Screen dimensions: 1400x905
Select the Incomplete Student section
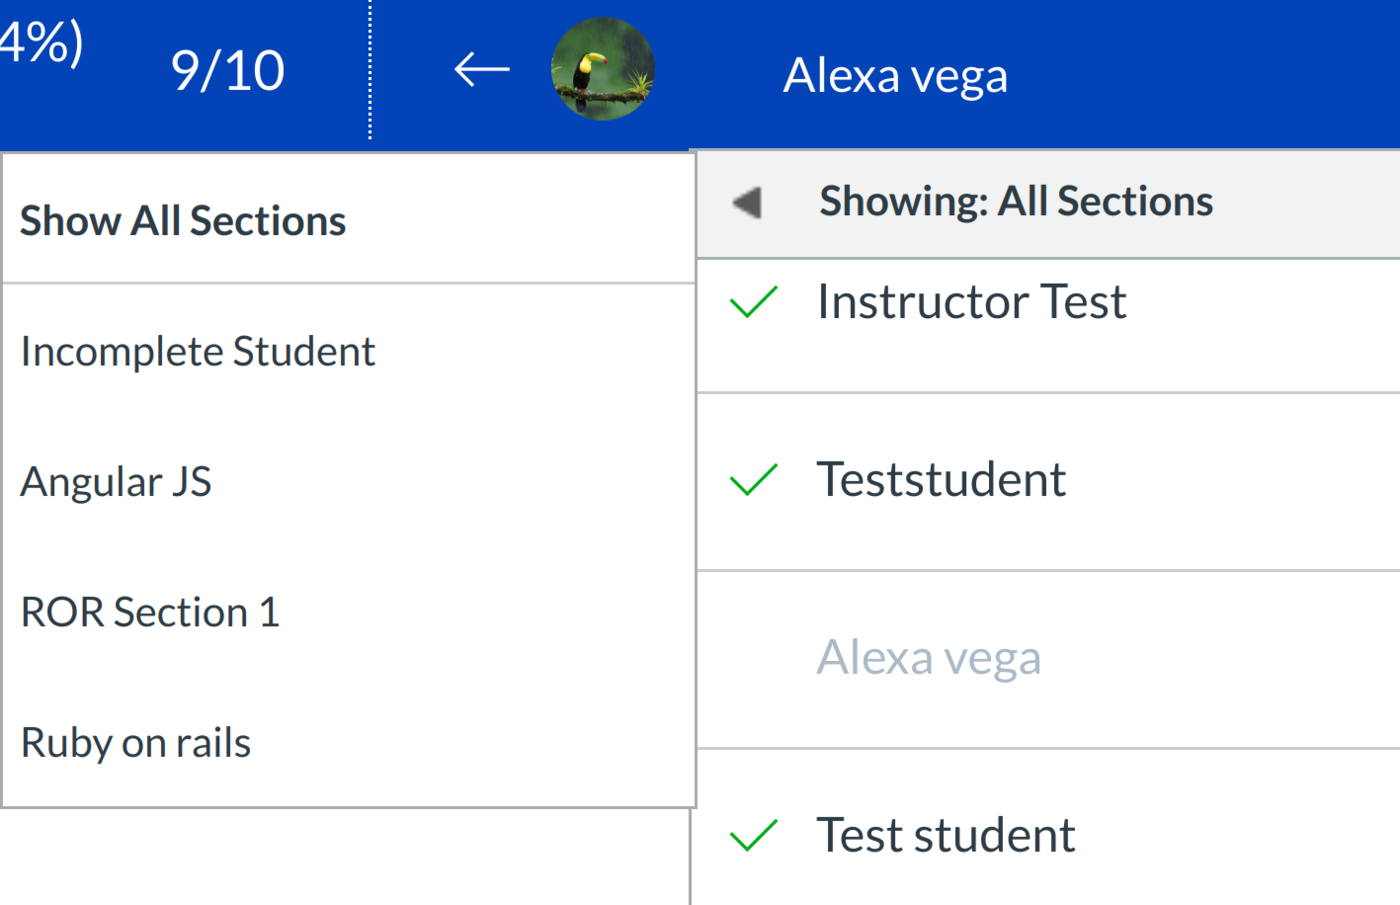(x=198, y=352)
